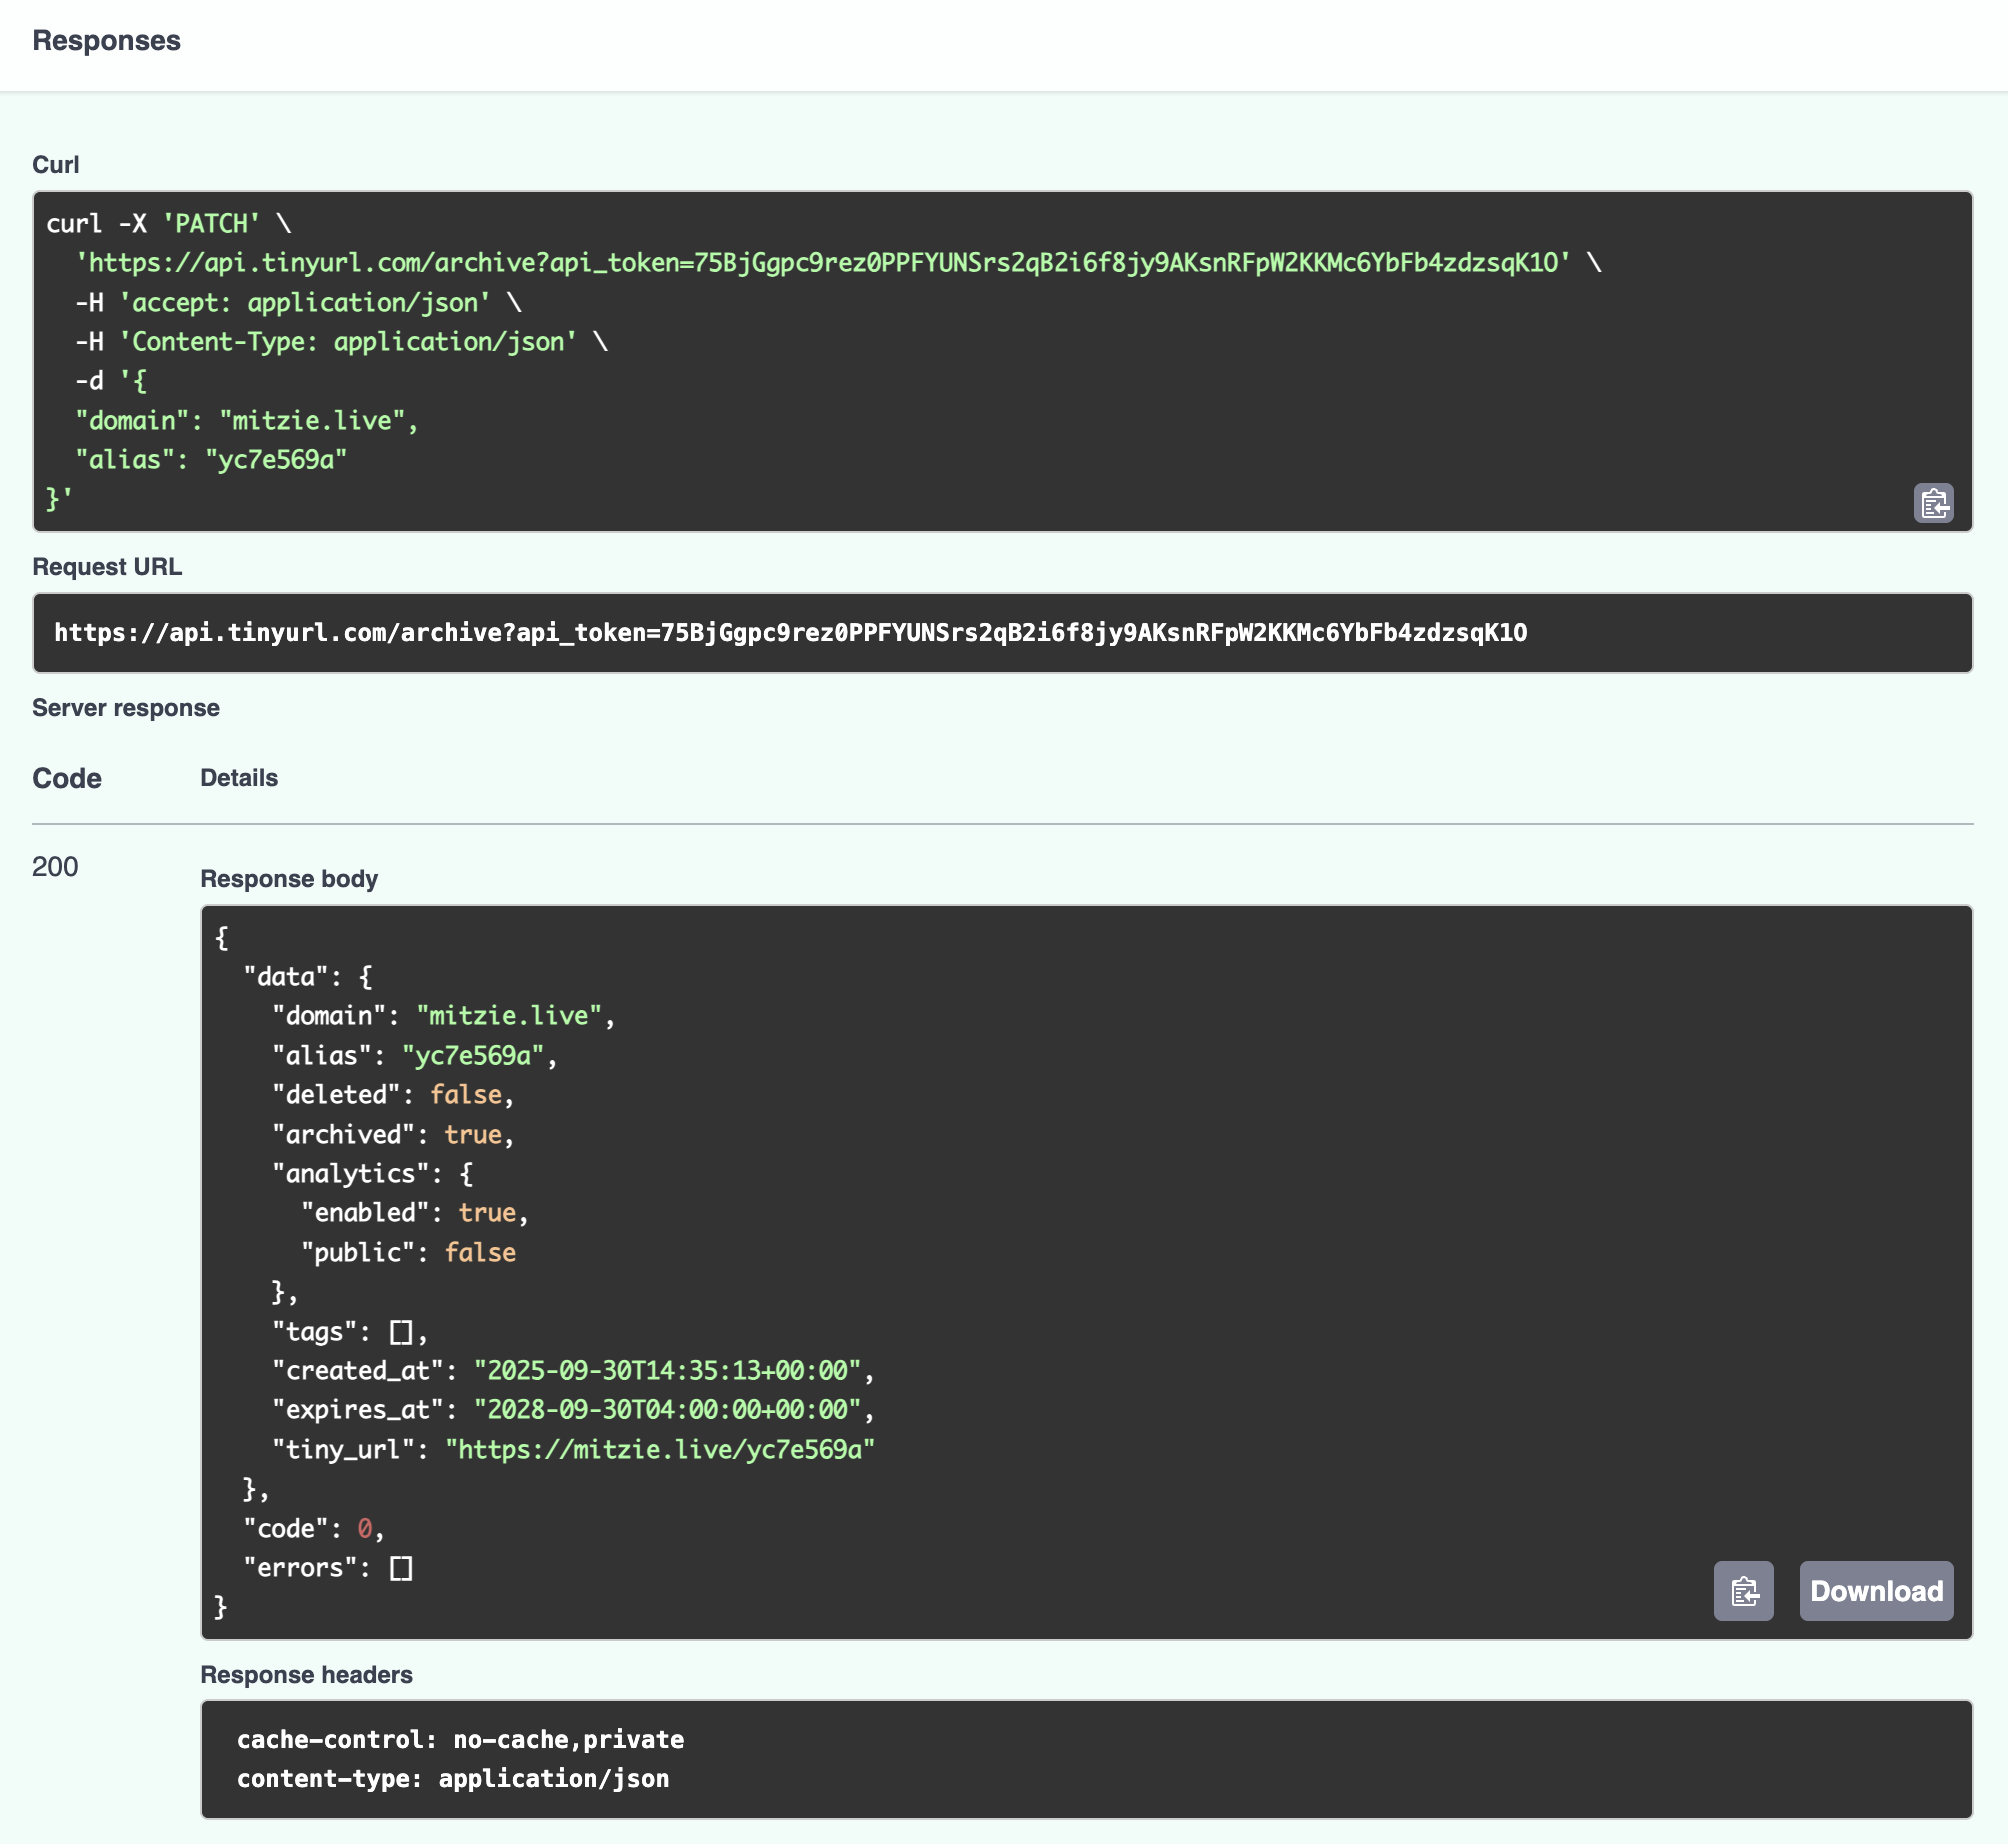Click the content-type application/json header line
The image size is (2008, 1844).
pos(453,1779)
